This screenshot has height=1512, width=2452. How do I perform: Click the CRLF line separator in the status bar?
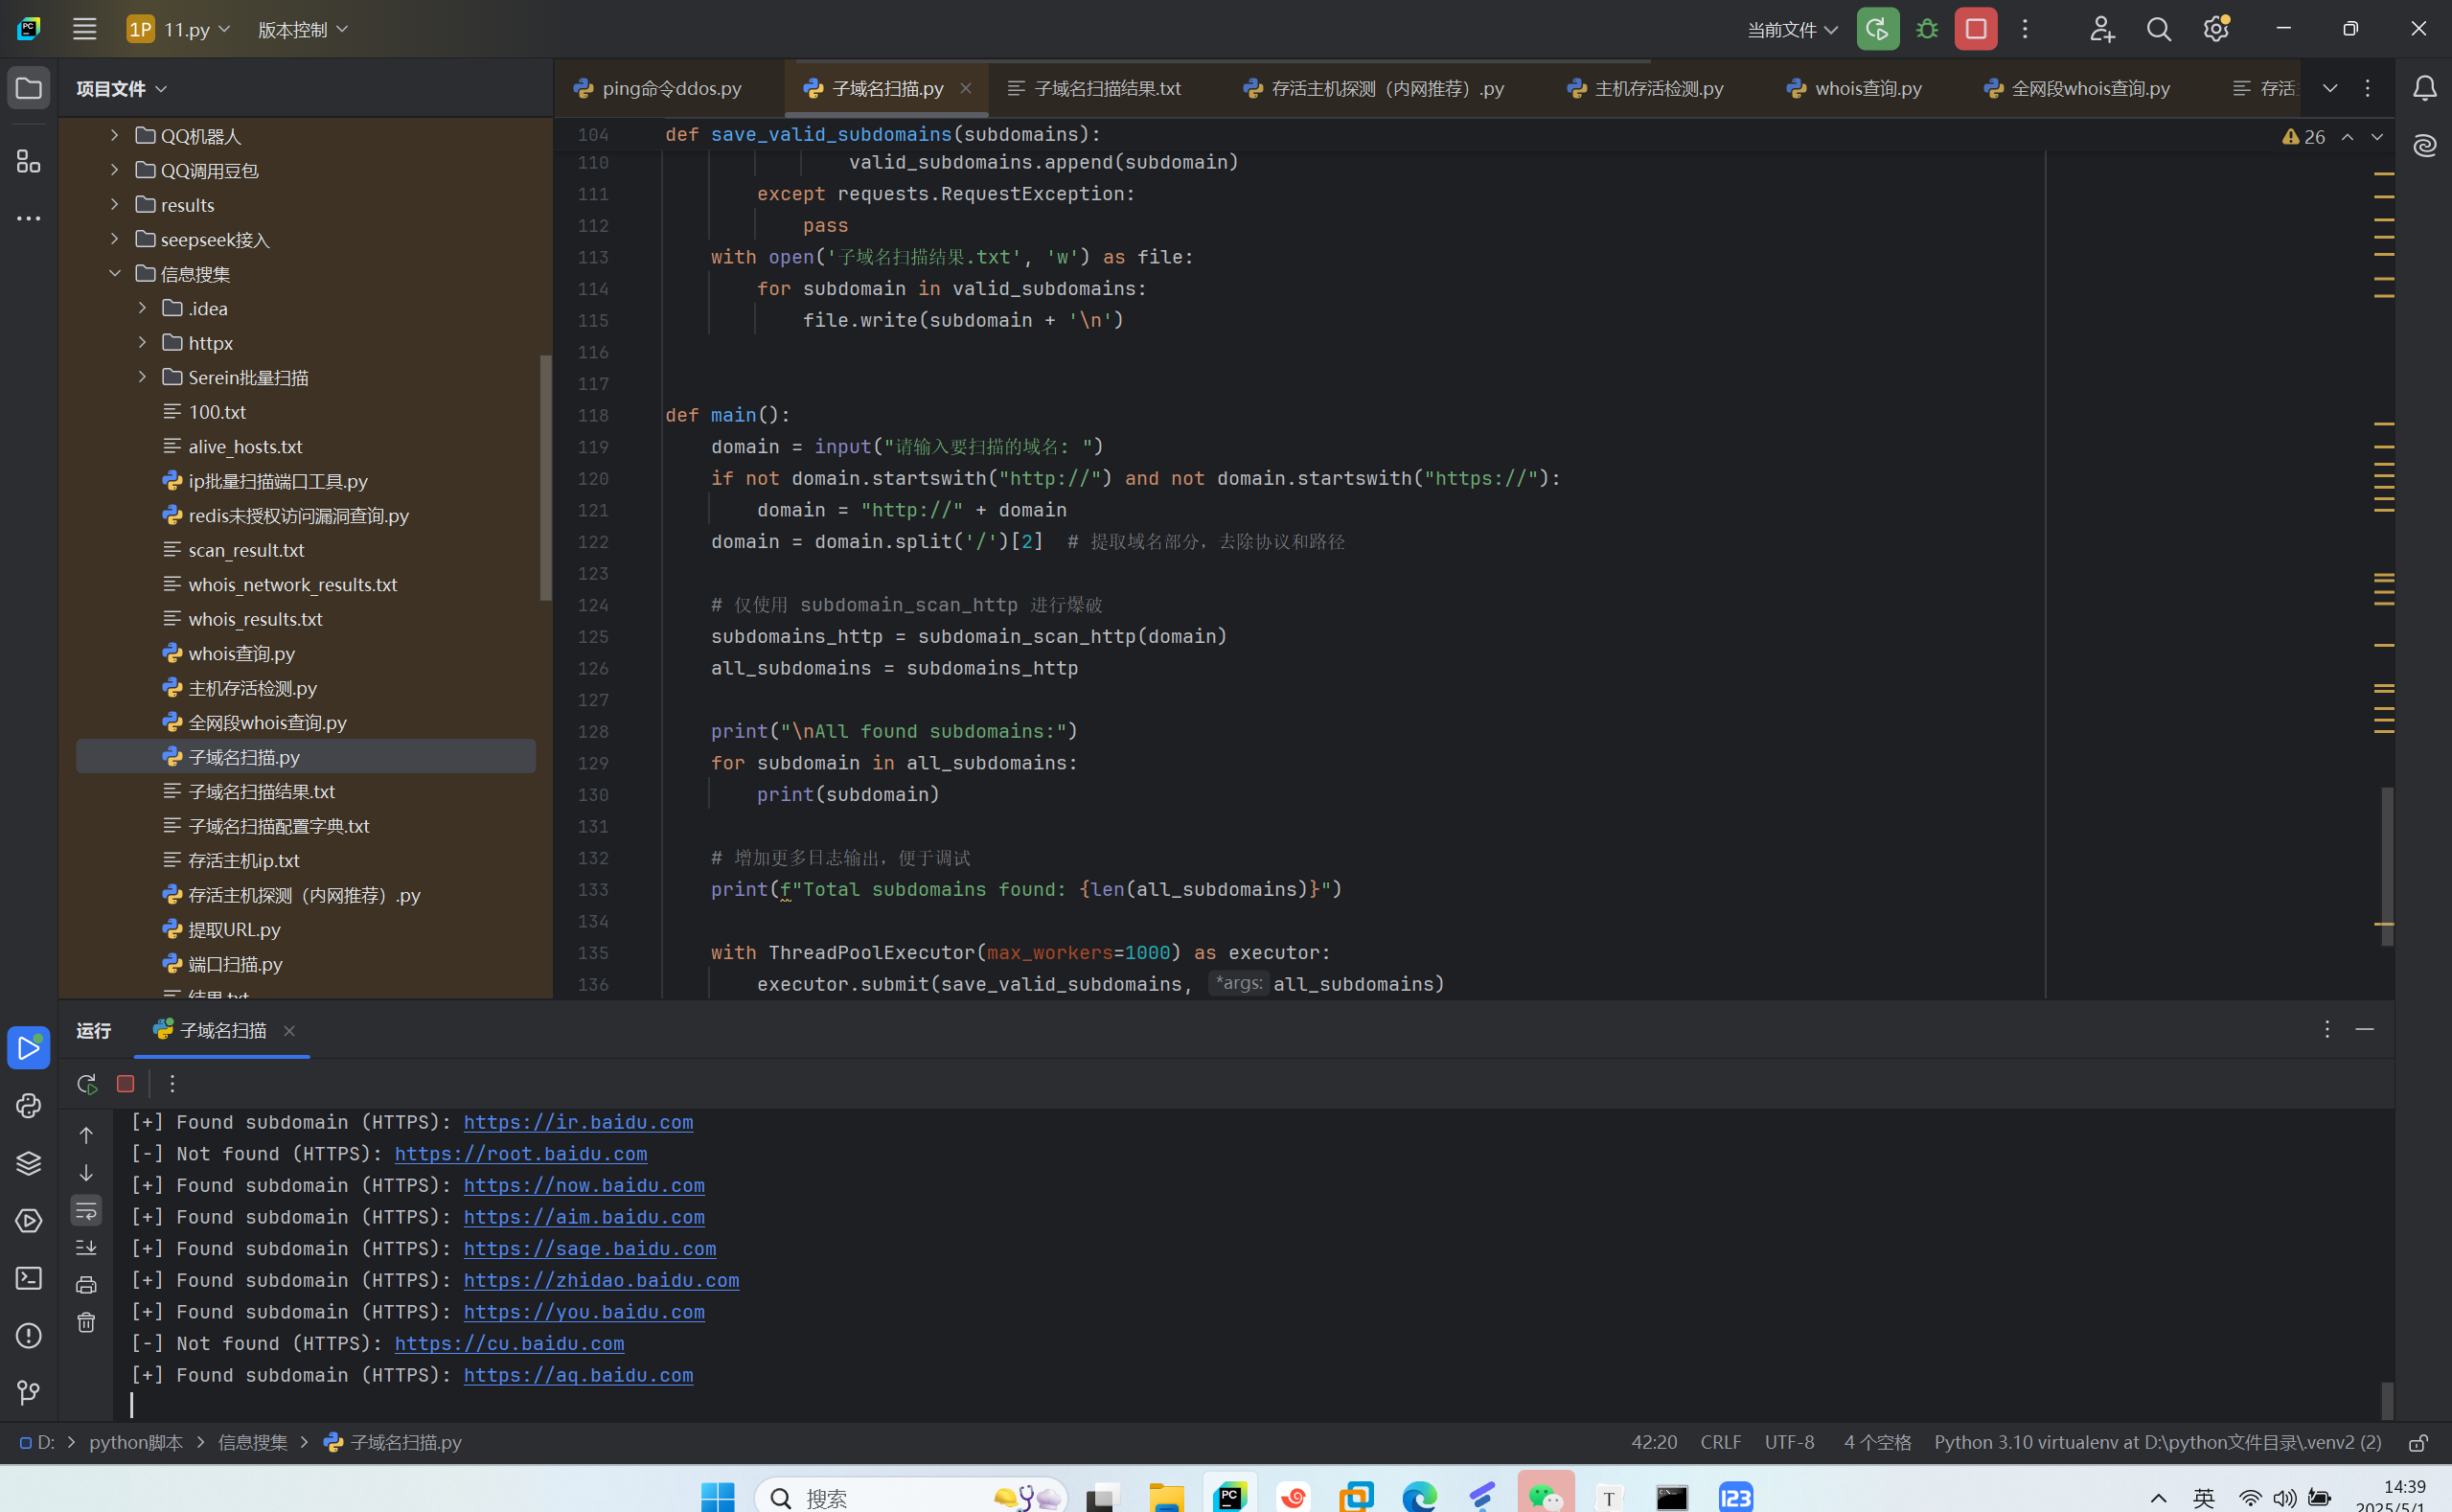1720,1442
